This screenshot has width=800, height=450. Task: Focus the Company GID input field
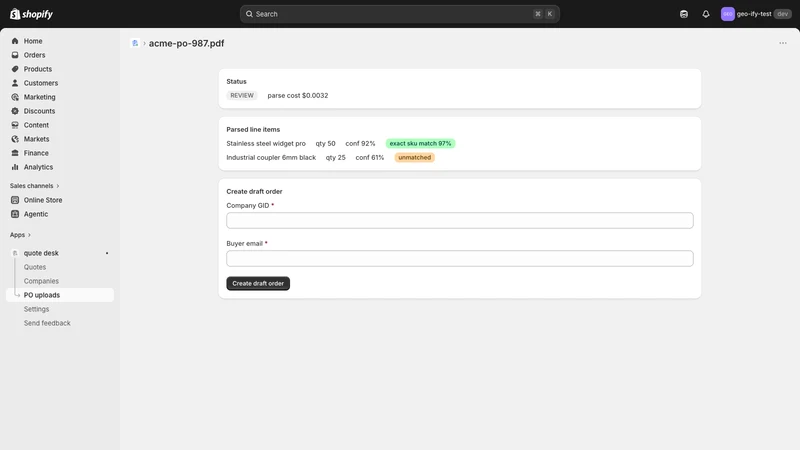[460, 220]
